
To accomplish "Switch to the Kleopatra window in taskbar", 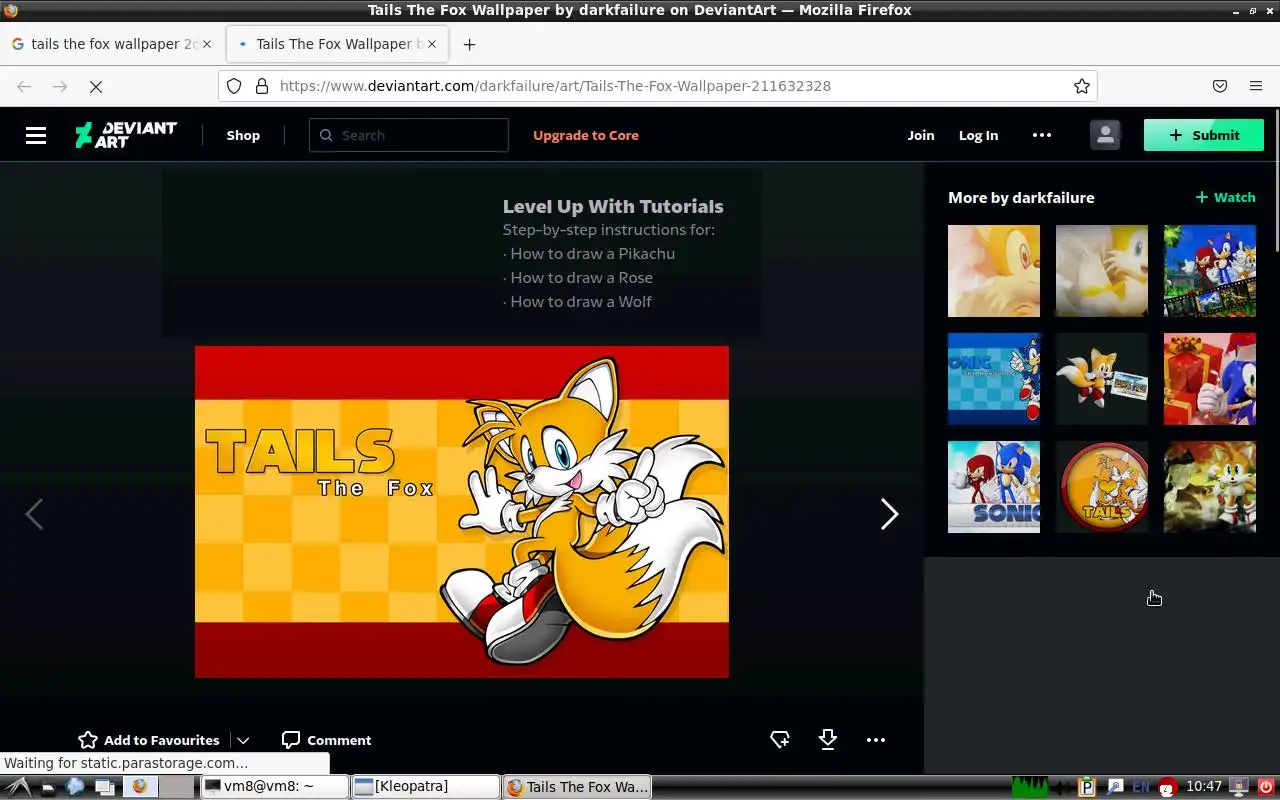I will click(425, 787).
